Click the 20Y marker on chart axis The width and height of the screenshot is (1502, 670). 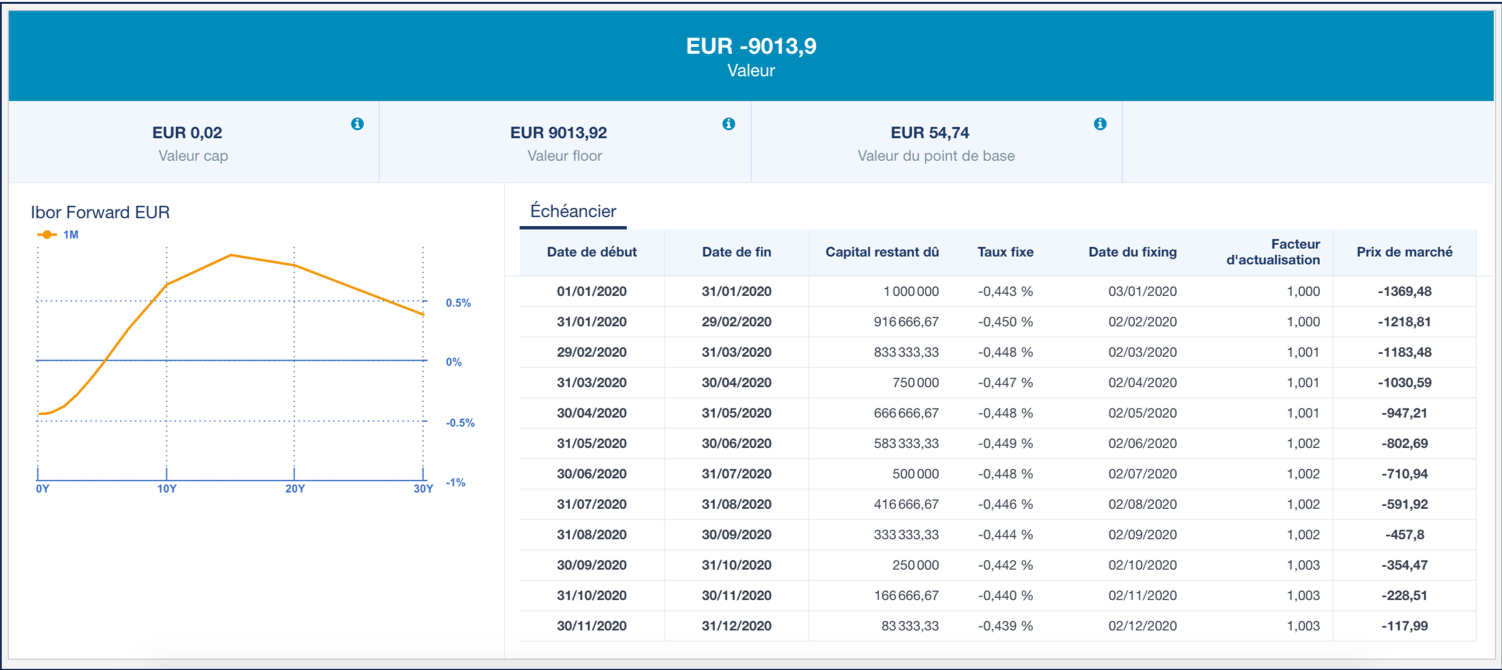(294, 488)
